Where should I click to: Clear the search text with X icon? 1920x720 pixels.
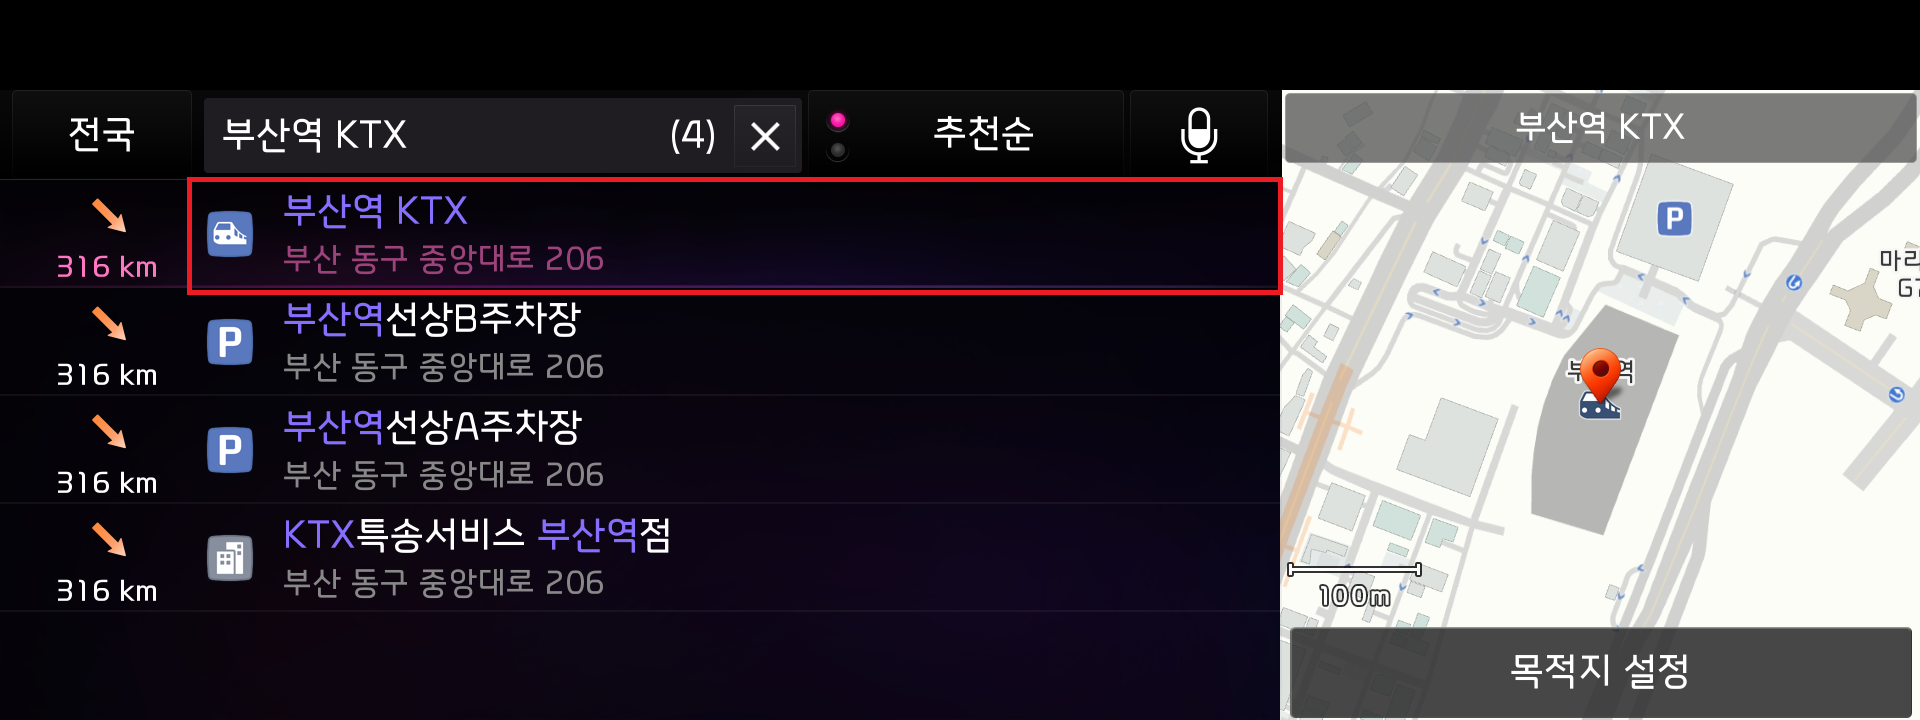pos(765,136)
